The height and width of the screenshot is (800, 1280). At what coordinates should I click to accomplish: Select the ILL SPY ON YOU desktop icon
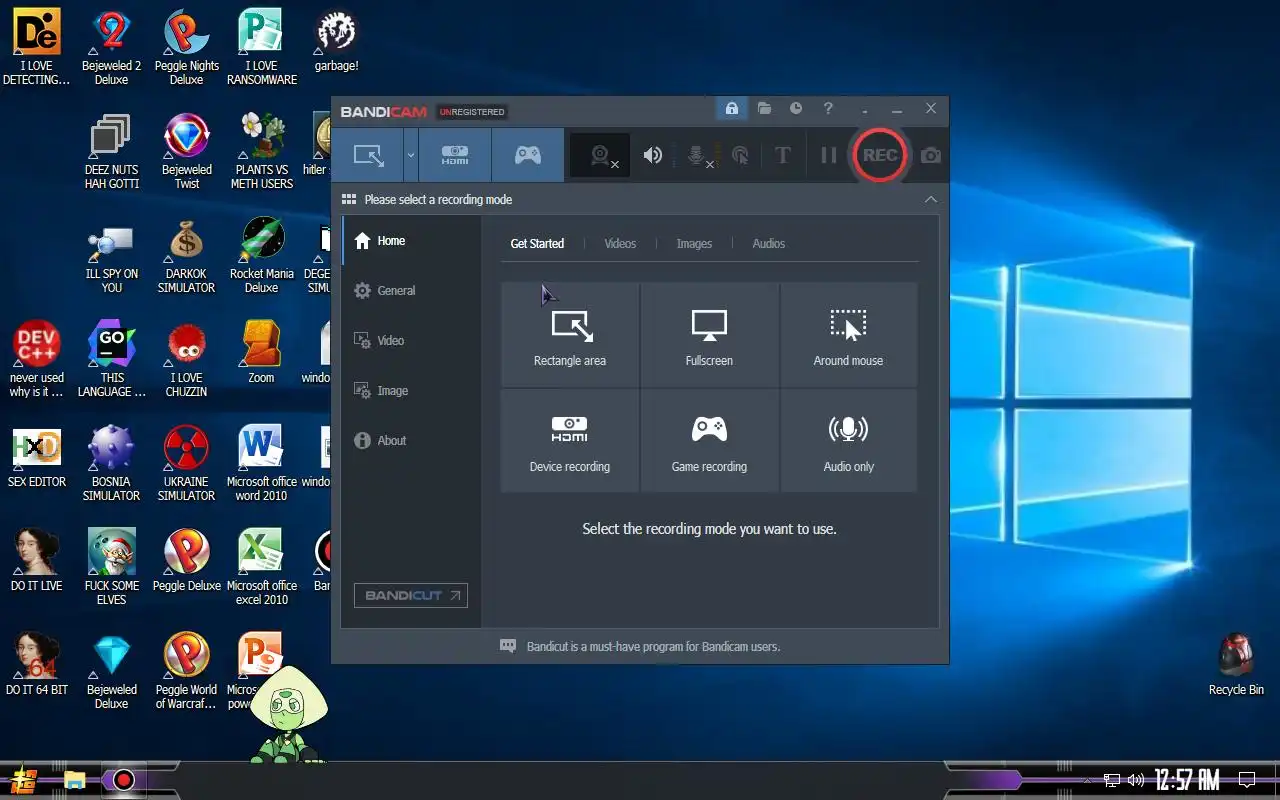[111, 256]
